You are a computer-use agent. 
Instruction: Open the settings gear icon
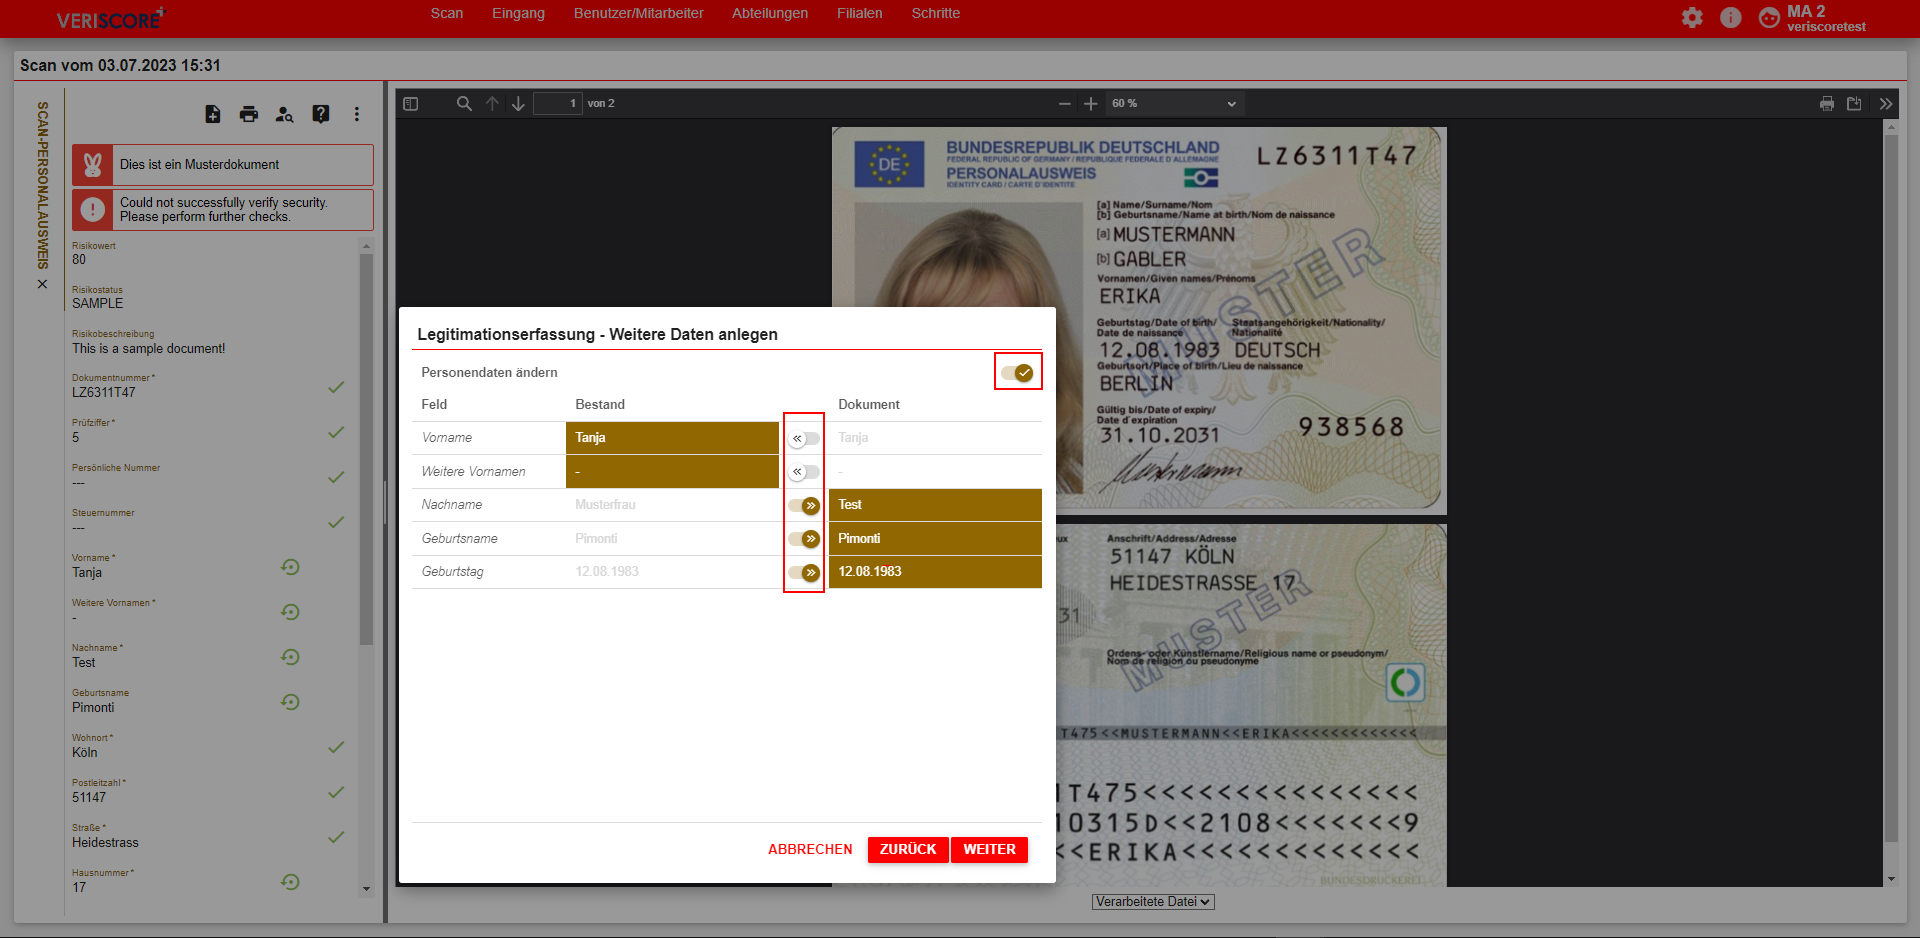[x=1692, y=17]
